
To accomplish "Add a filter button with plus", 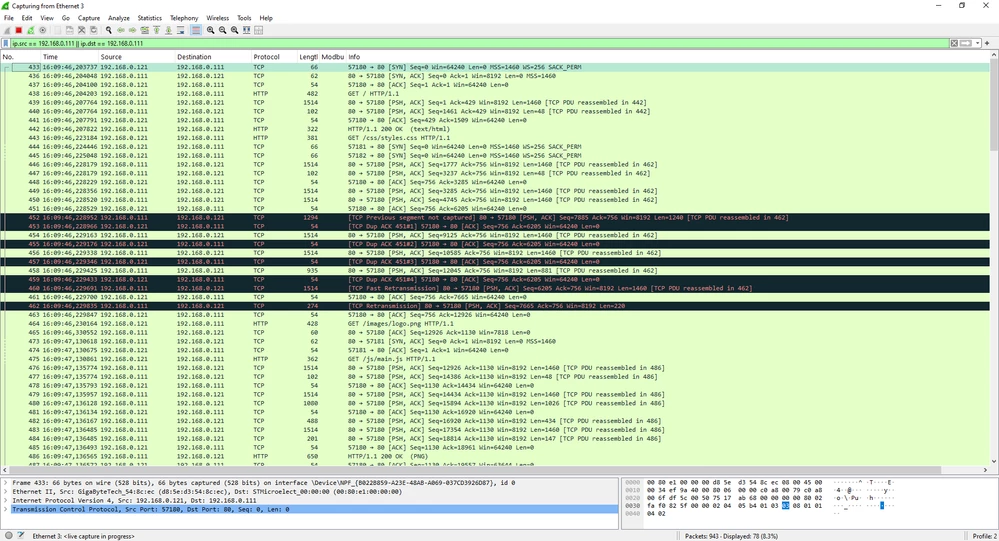I will point(988,43).
